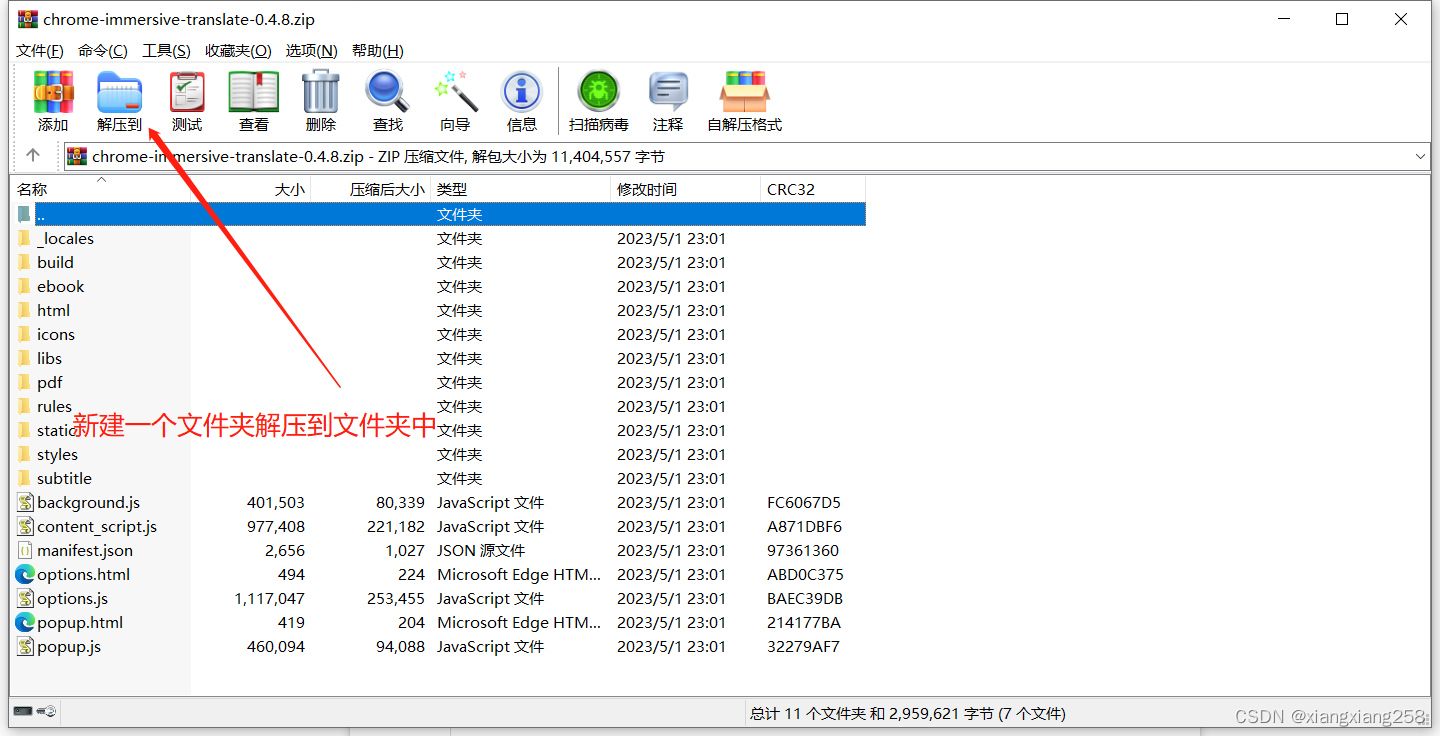Click the 注释 (Comment) toolbar icon
1440x736 pixels.
tap(668, 92)
